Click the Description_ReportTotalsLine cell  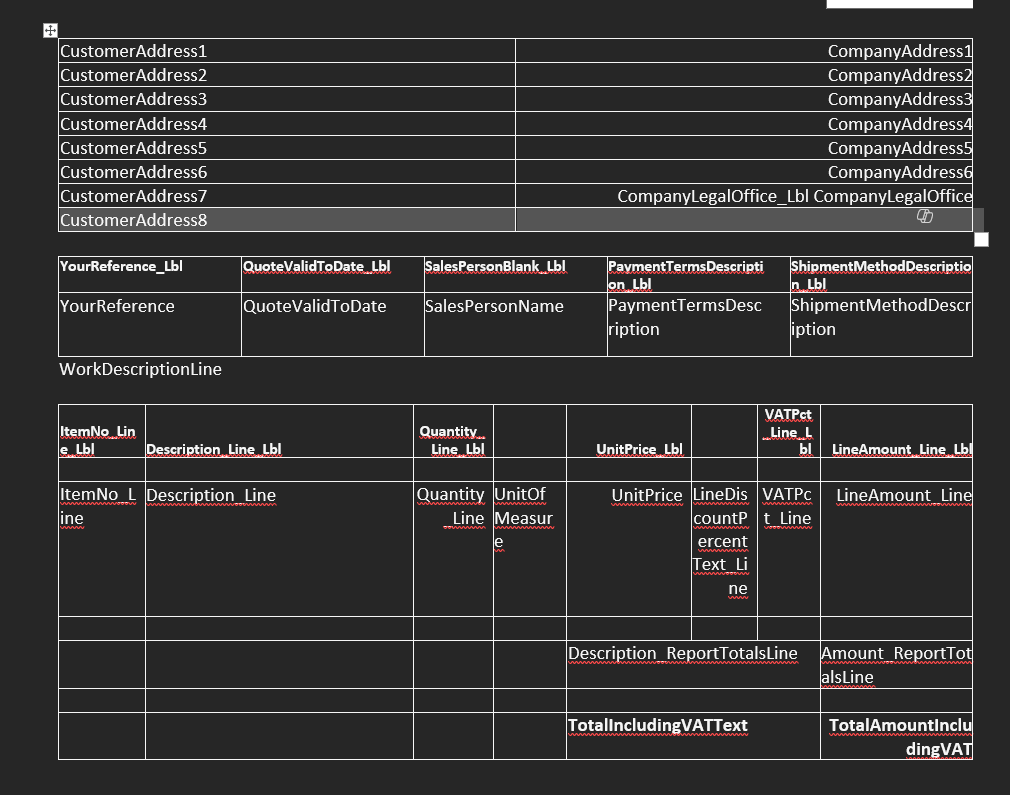(x=683, y=653)
